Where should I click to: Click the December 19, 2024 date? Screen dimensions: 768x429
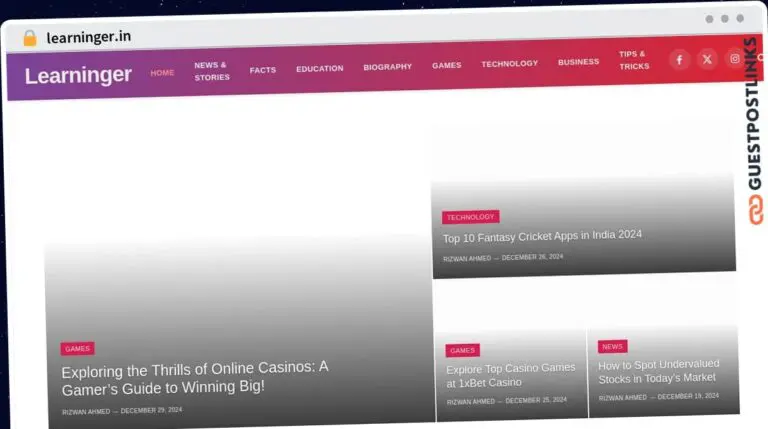(688, 396)
